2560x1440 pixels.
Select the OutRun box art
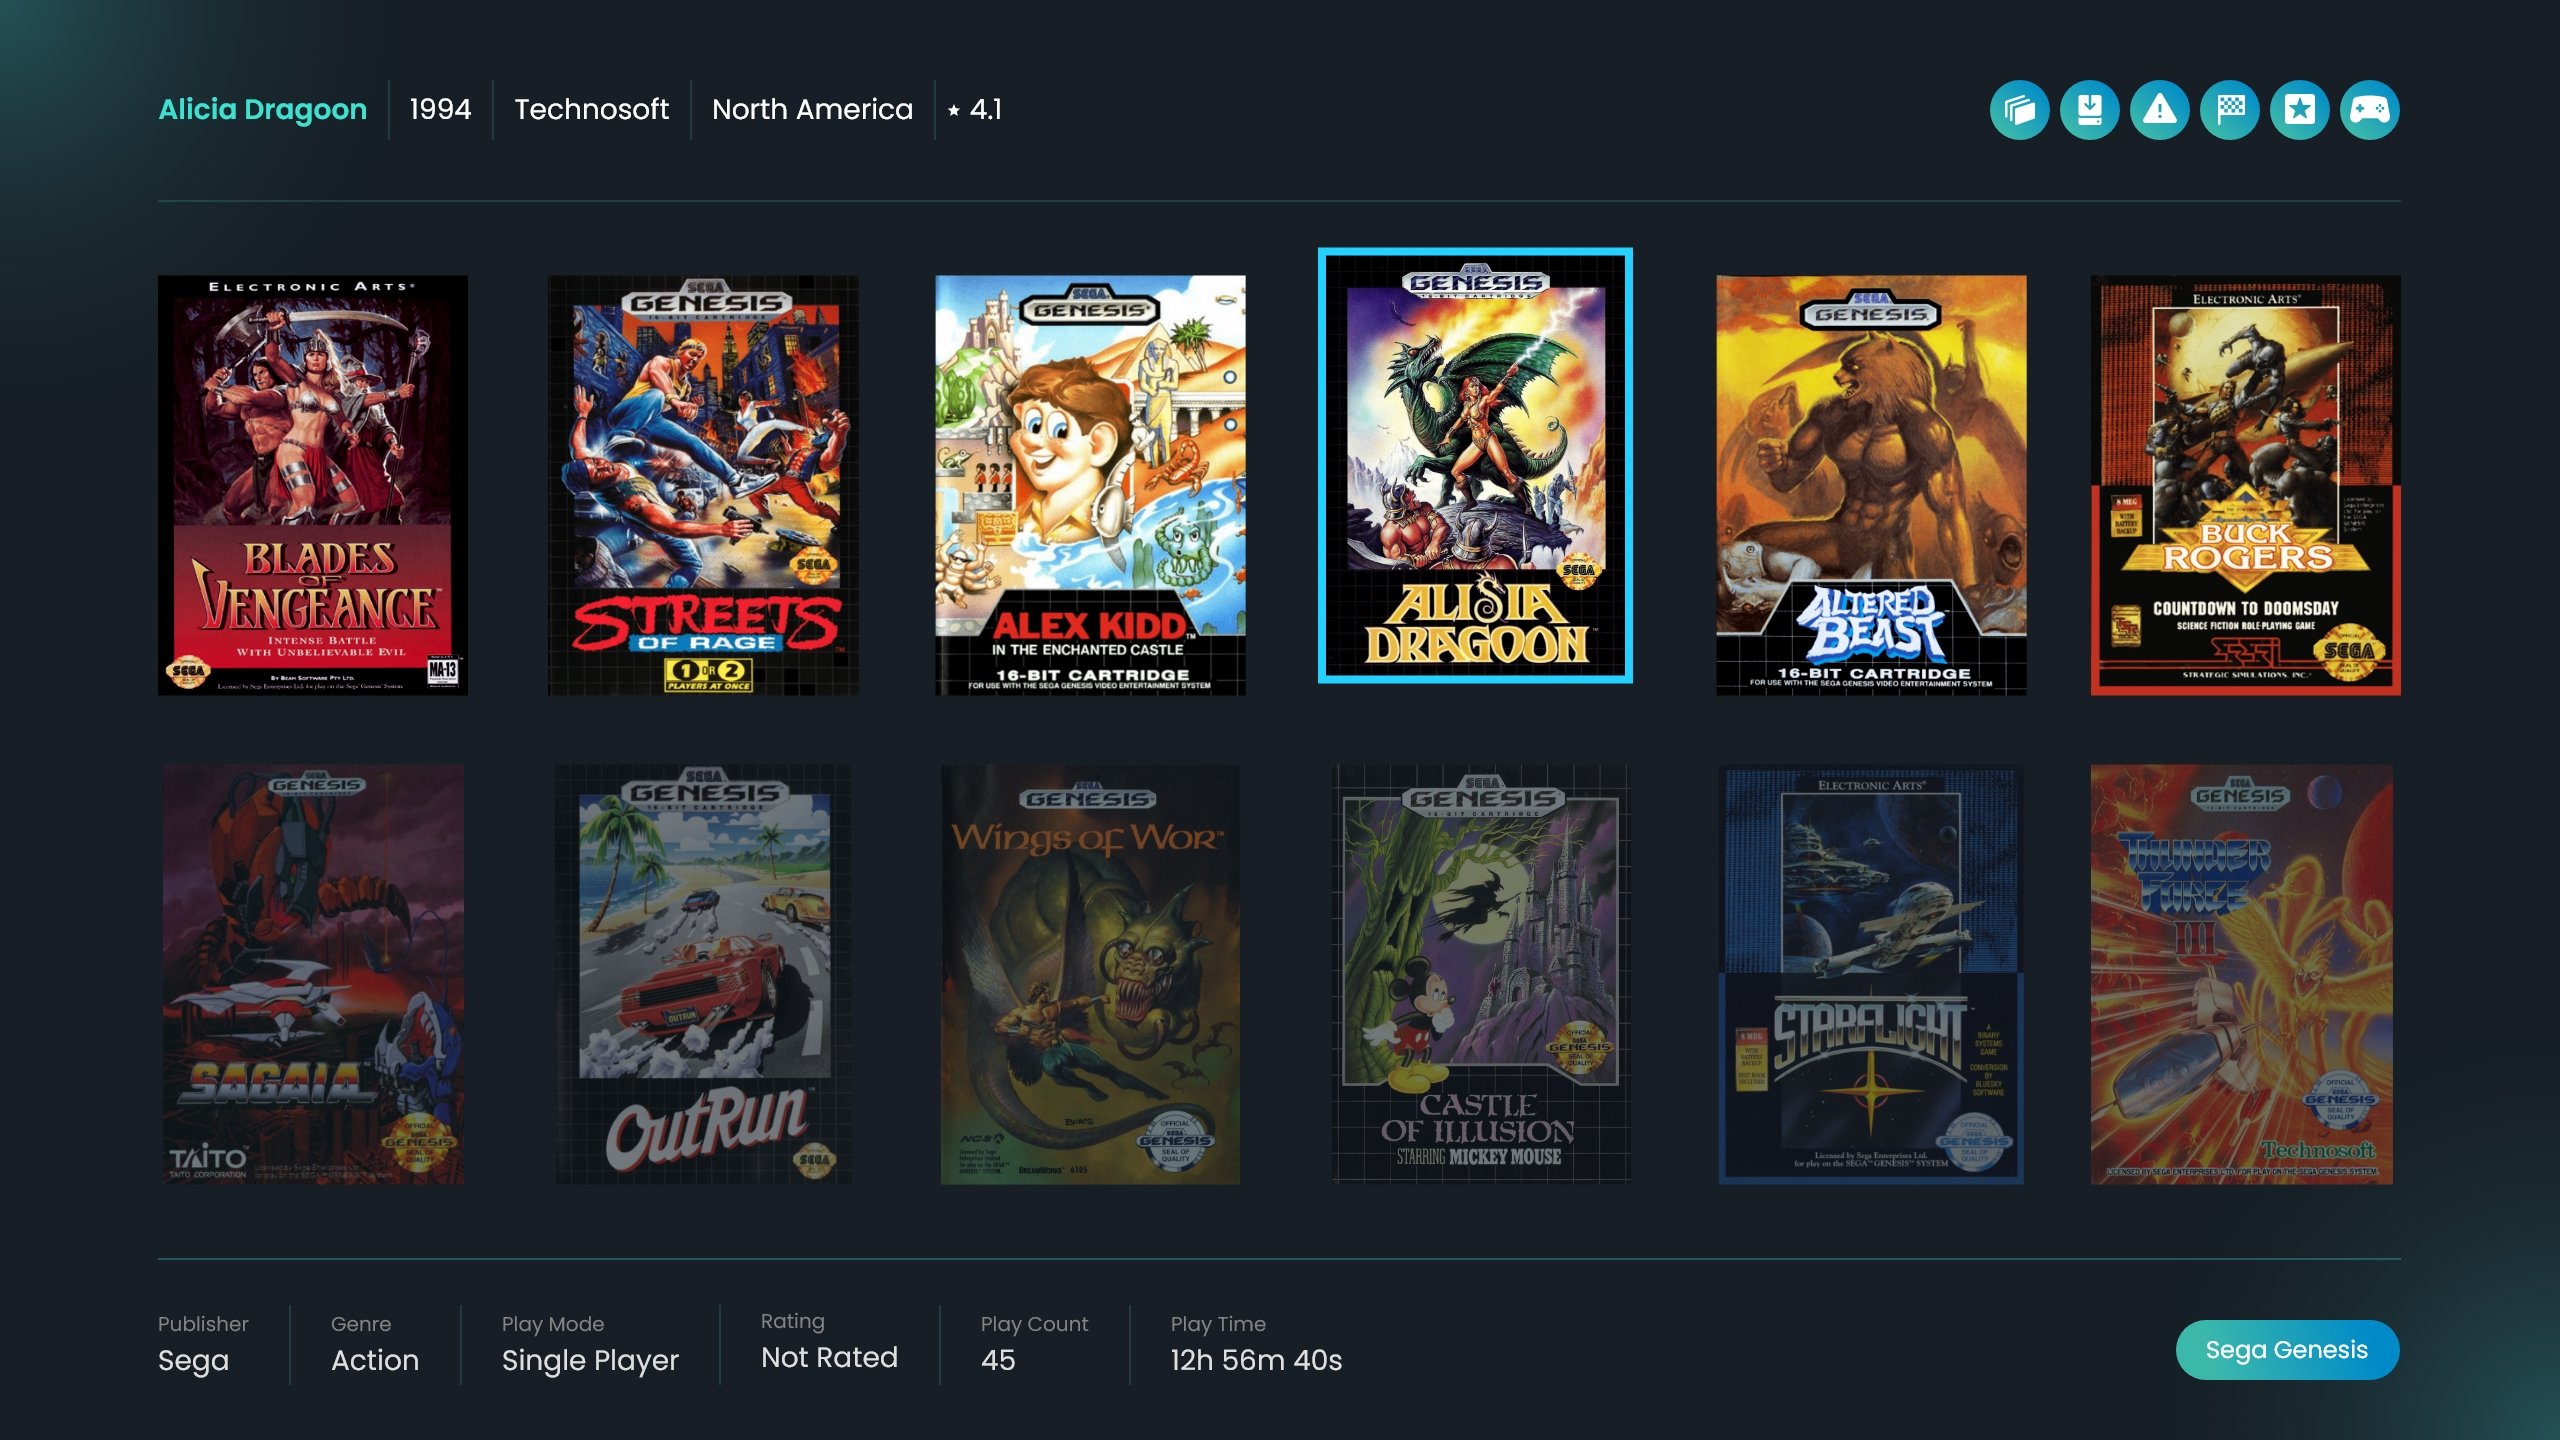pyautogui.click(x=703, y=975)
